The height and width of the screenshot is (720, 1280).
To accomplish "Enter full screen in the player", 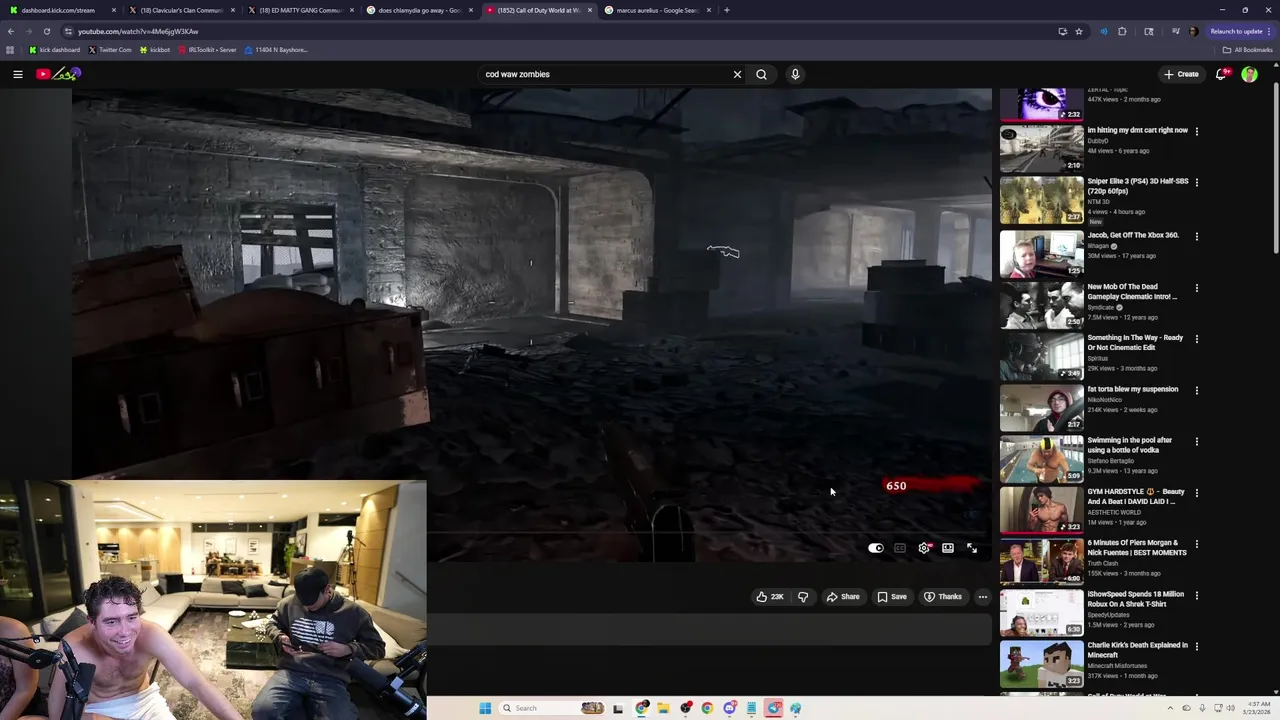I will [972, 548].
